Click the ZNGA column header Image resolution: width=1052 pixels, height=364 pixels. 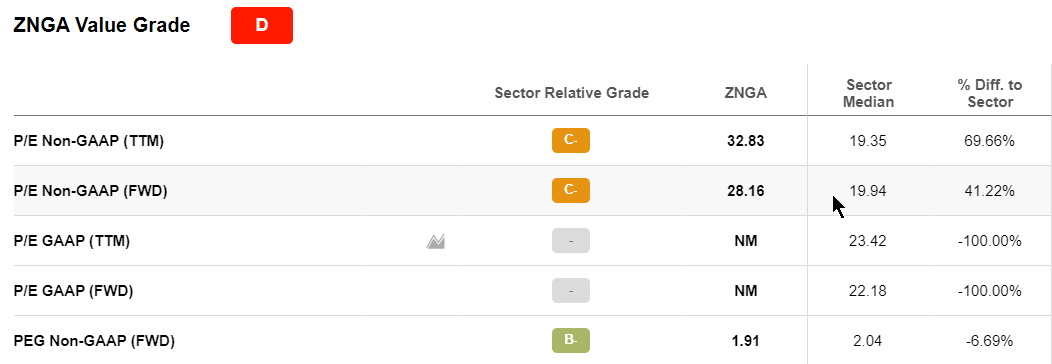click(x=745, y=94)
